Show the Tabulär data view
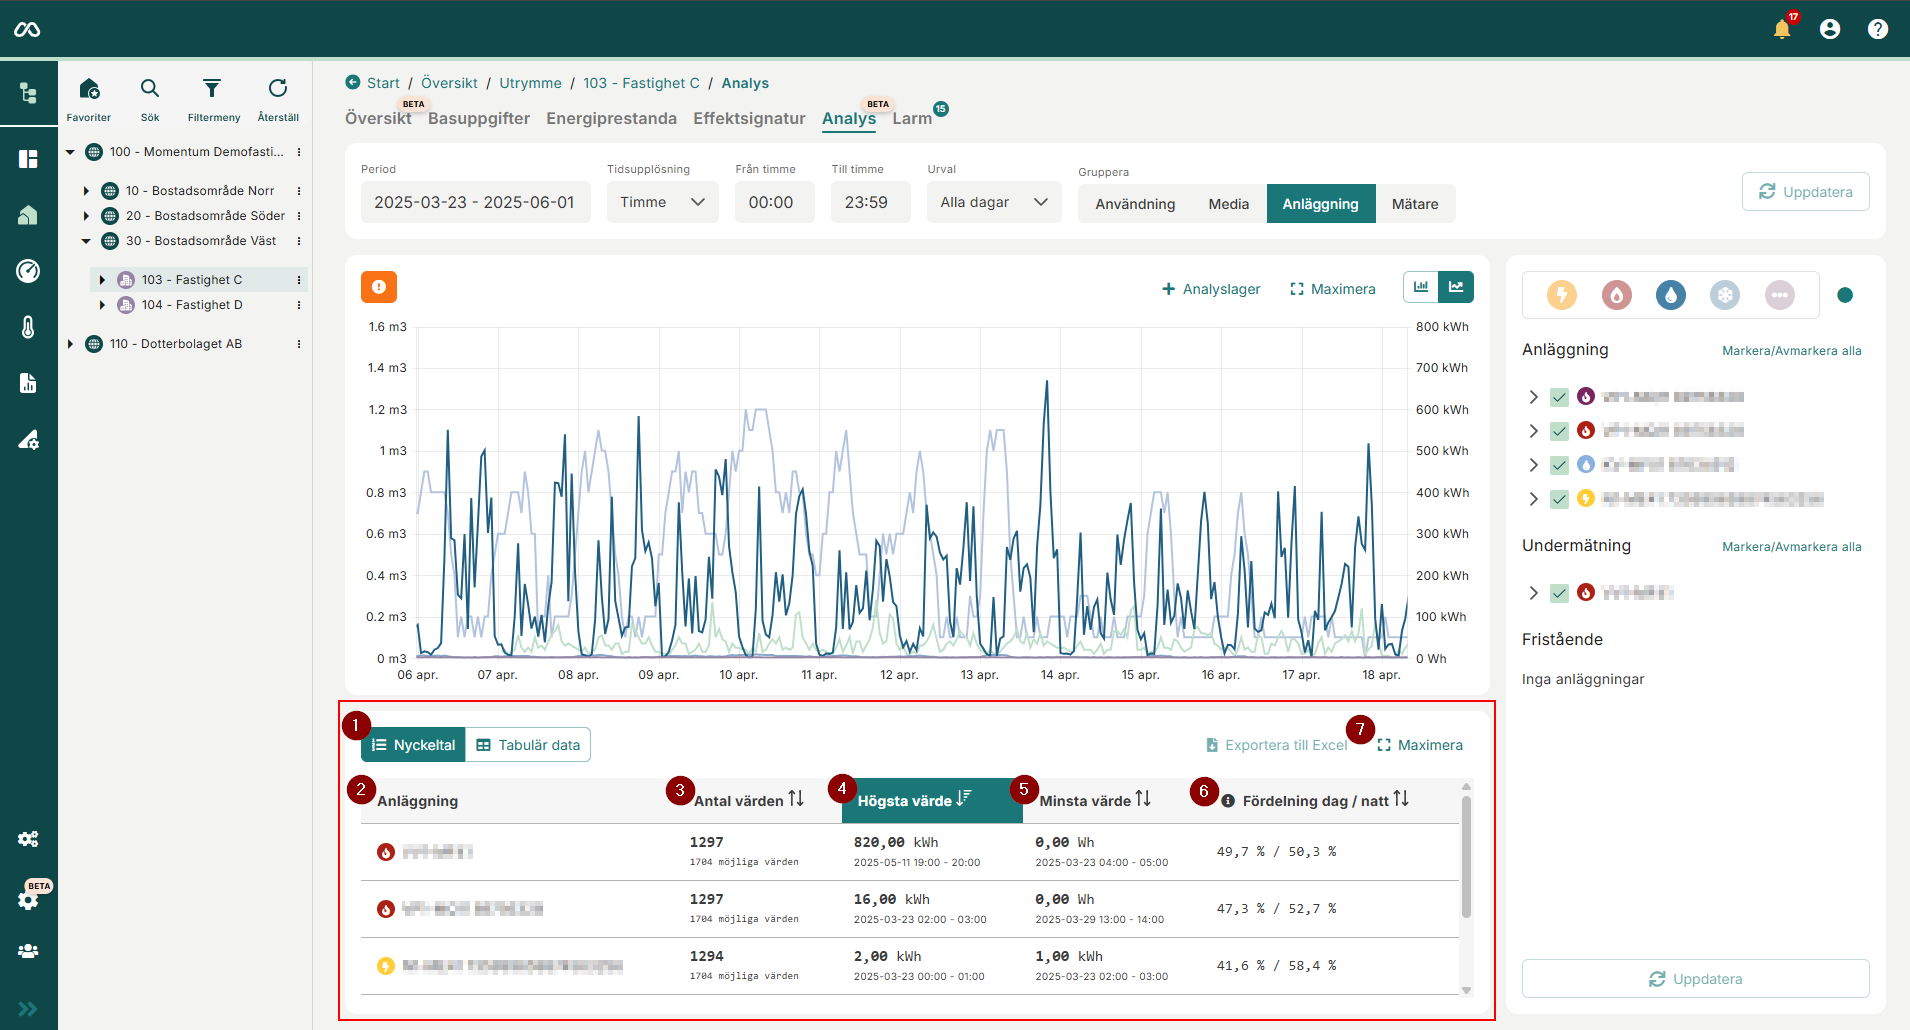Screen dimensions: 1910x1030 [528, 745]
